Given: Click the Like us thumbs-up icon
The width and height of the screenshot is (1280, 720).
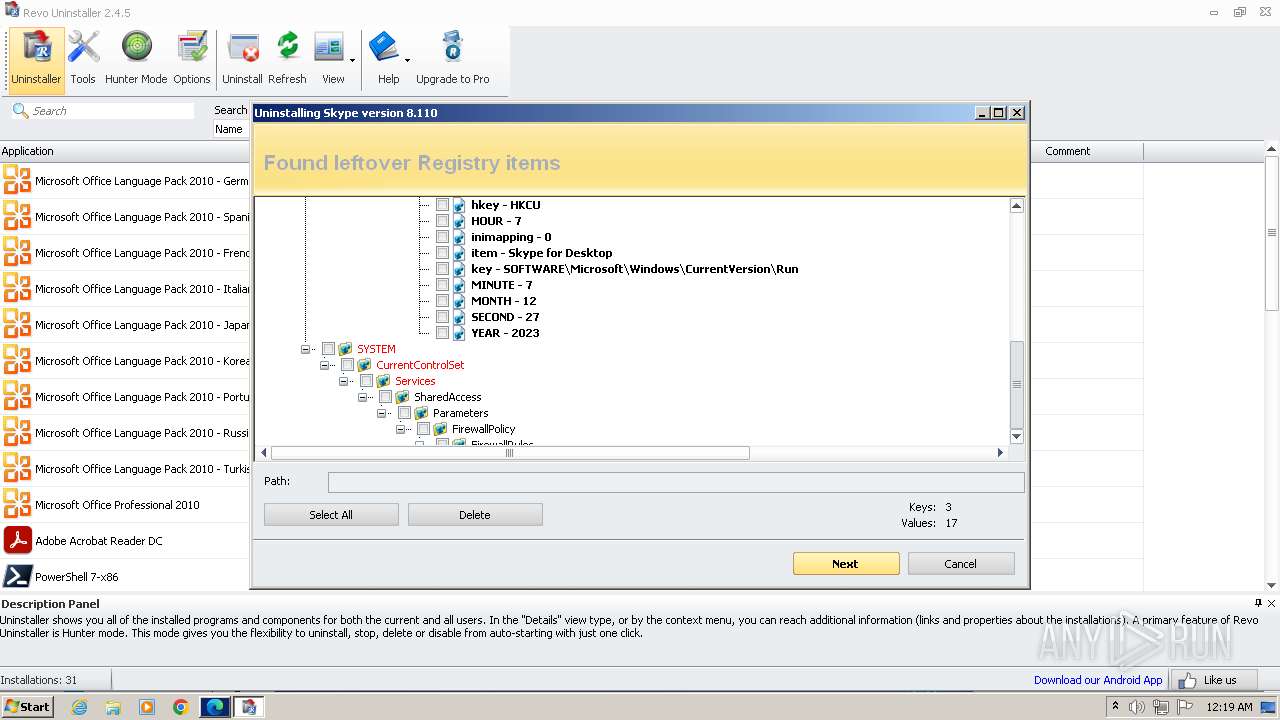Looking at the screenshot, I should click(1188, 680).
